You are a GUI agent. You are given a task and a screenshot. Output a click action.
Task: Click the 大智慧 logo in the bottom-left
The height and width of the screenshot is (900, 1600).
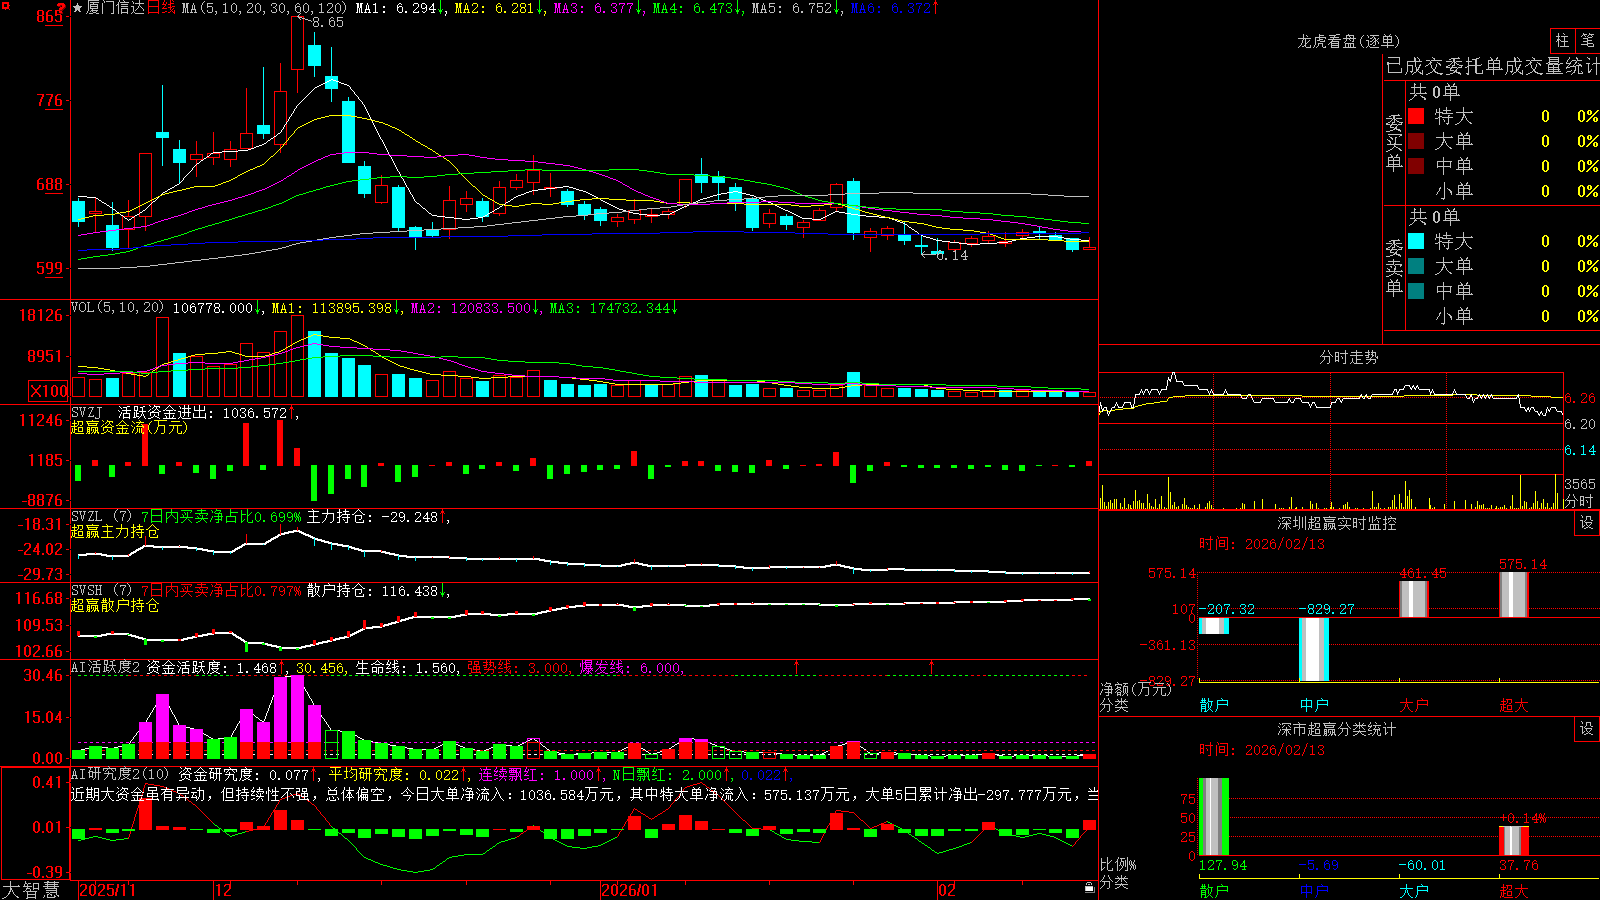[31, 890]
